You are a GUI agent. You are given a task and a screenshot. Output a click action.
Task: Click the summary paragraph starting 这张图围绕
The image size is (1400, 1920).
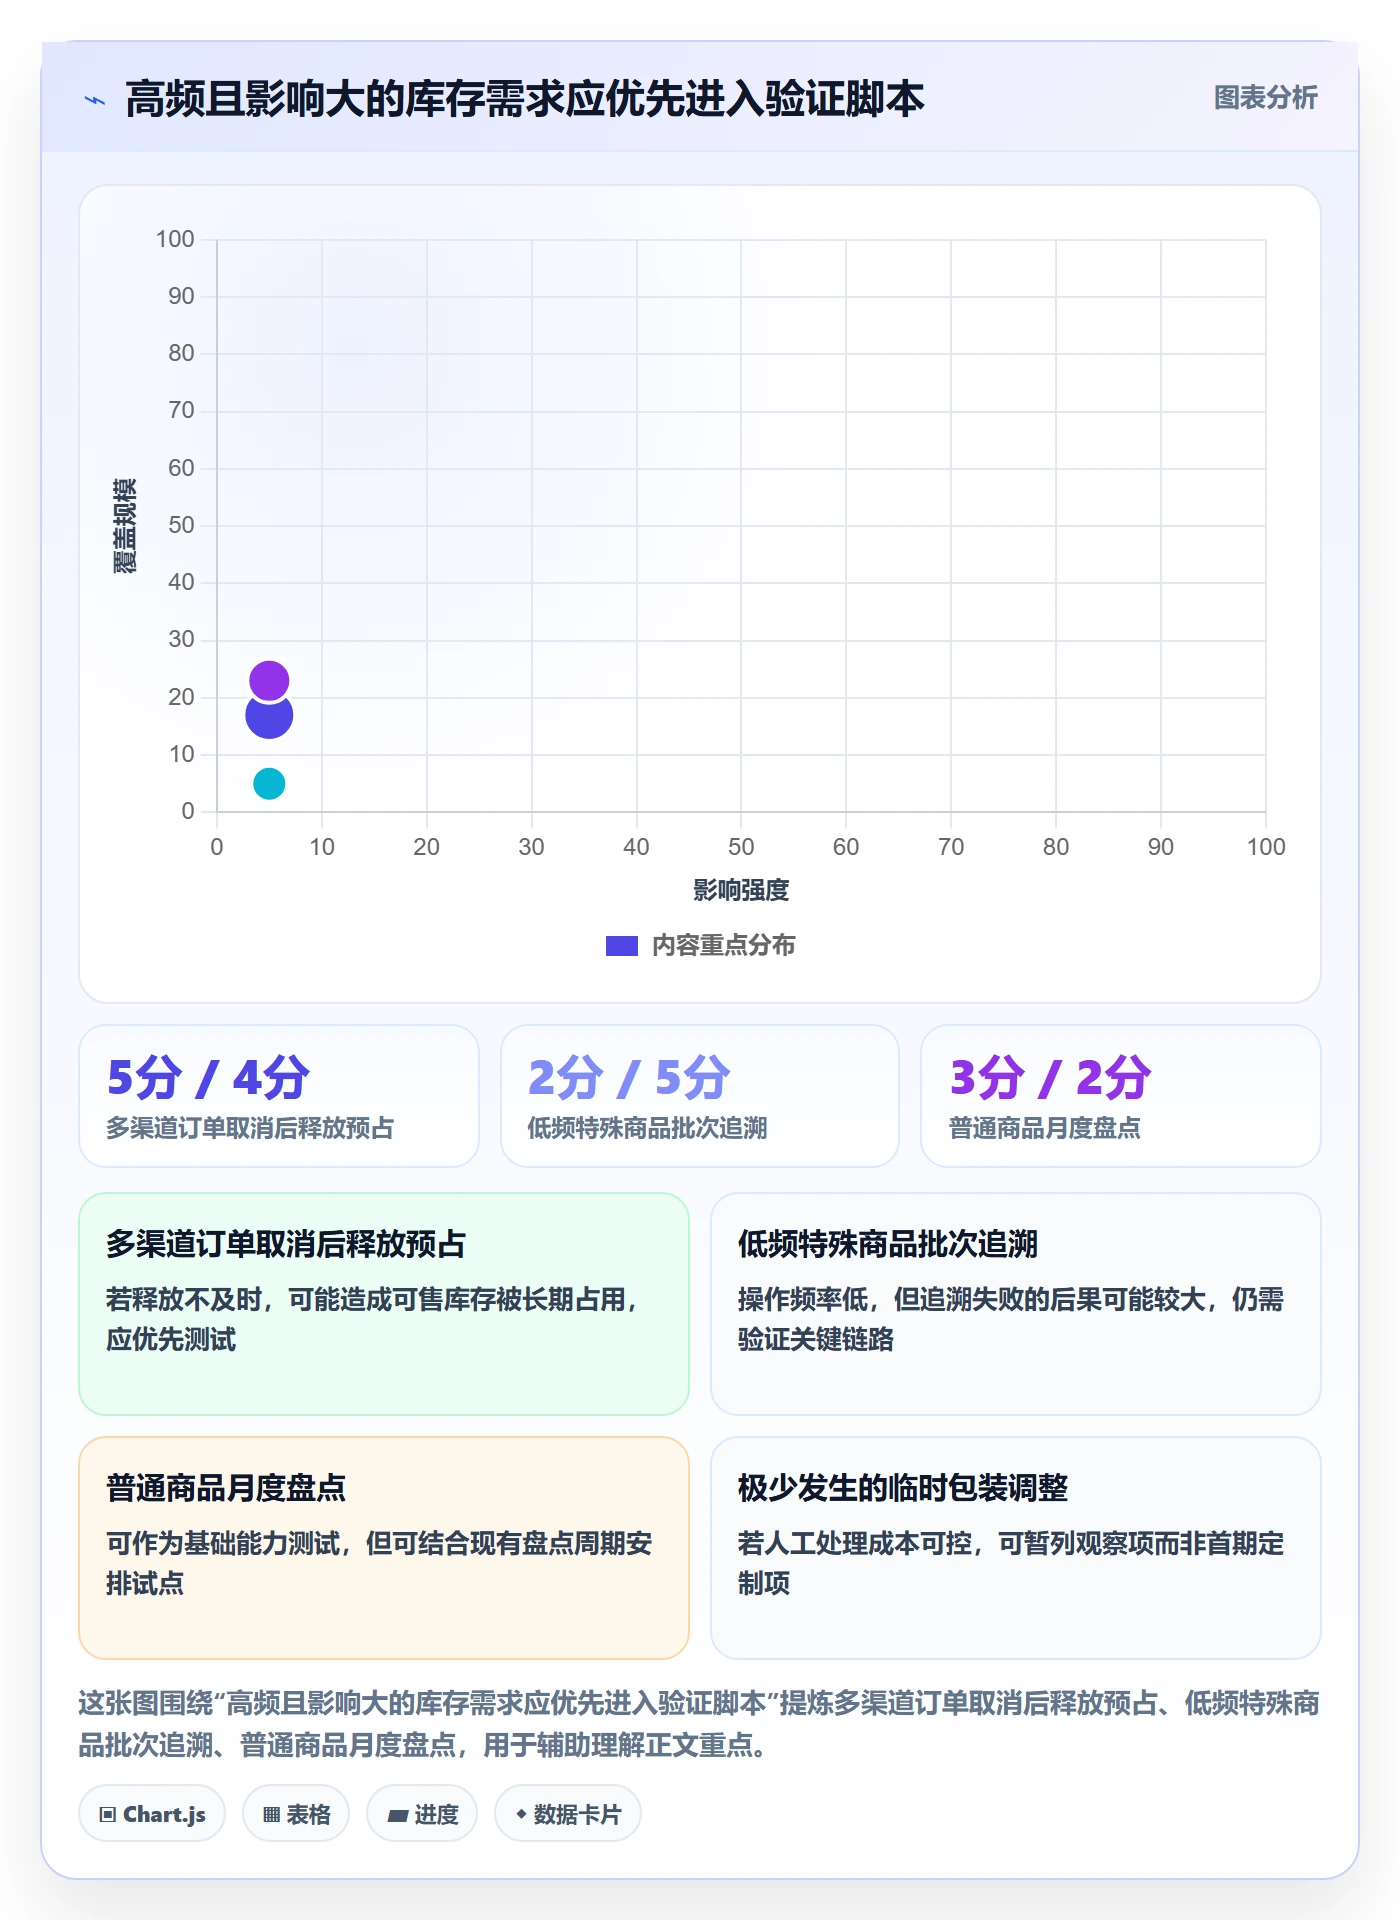click(699, 1723)
